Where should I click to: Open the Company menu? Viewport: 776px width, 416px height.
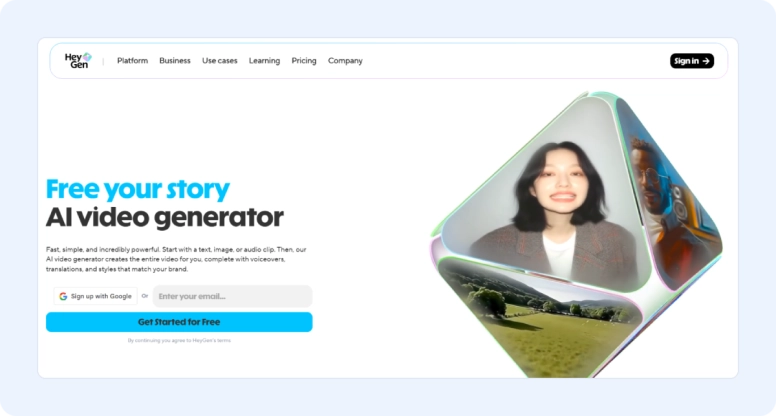point(345,60)
